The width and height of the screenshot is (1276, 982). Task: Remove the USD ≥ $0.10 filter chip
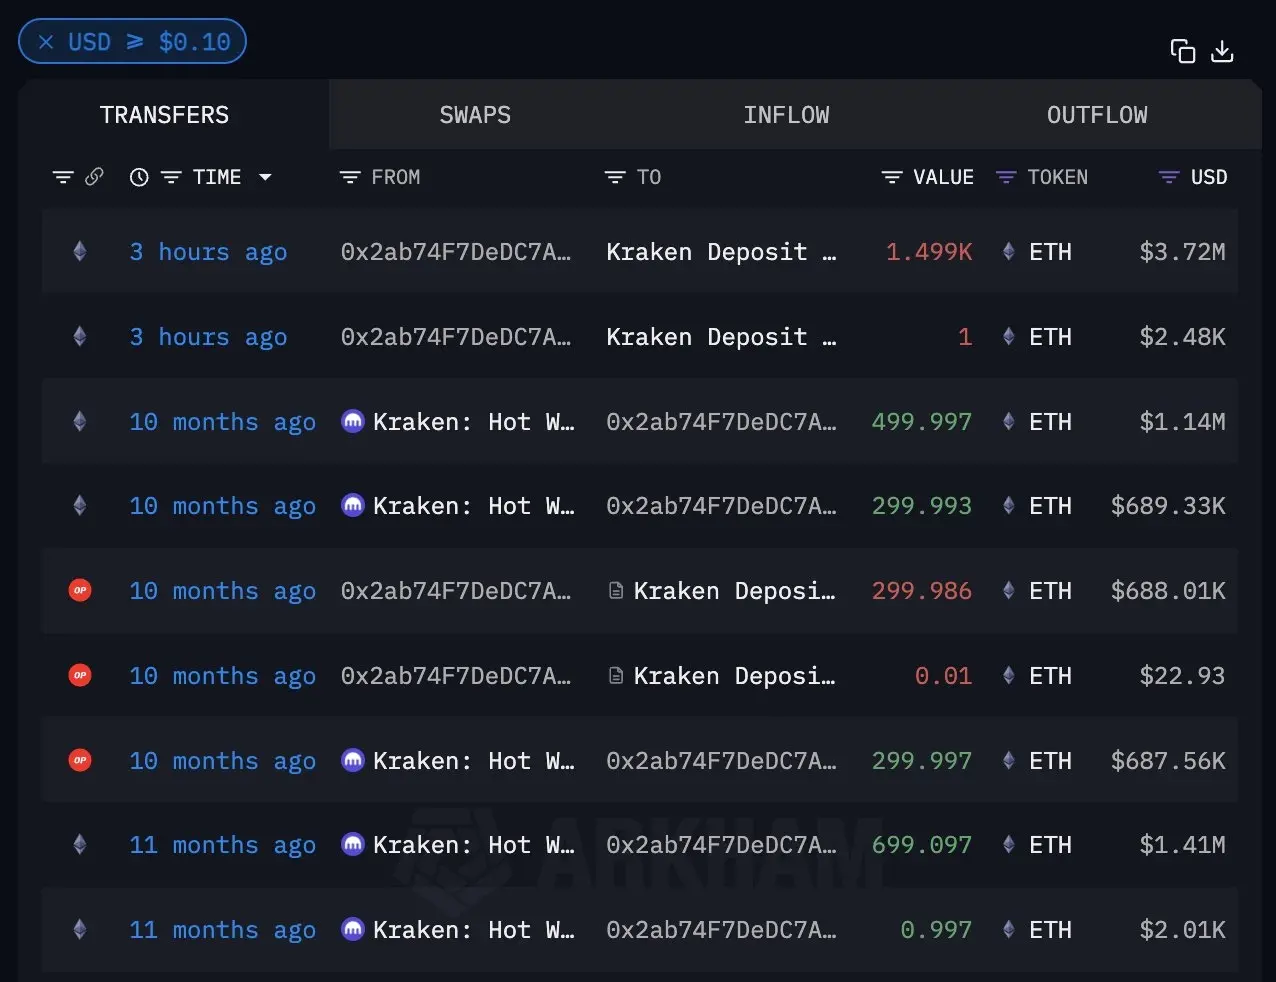45,41
